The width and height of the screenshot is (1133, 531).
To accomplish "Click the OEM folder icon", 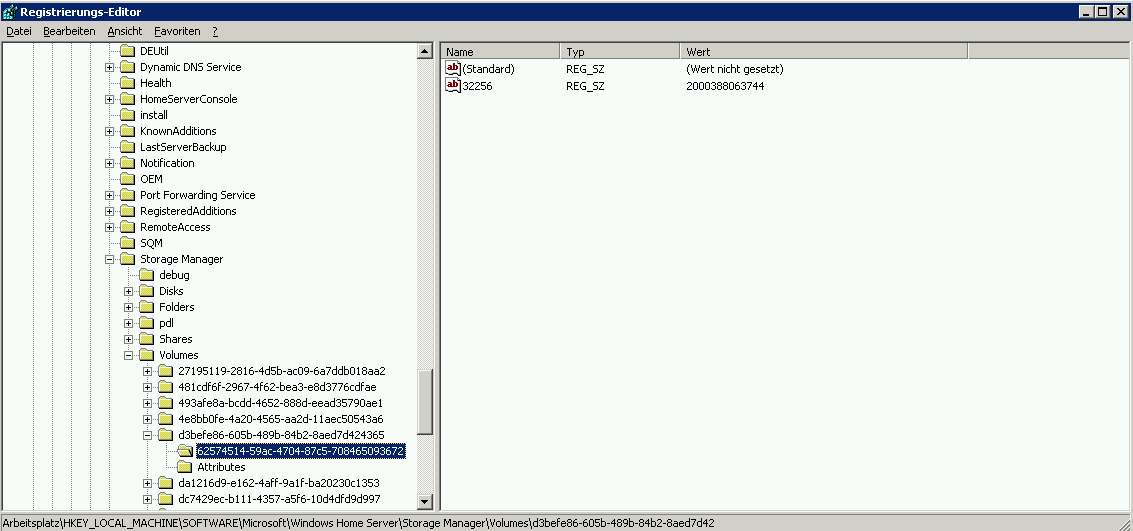I will pos(127,179).
